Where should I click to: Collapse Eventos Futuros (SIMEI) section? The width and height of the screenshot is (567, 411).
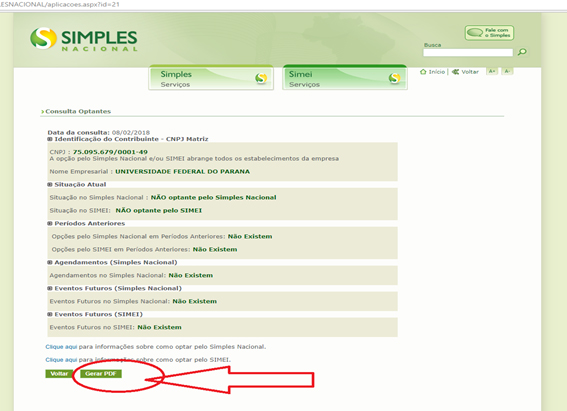click(x=50, y=314)
